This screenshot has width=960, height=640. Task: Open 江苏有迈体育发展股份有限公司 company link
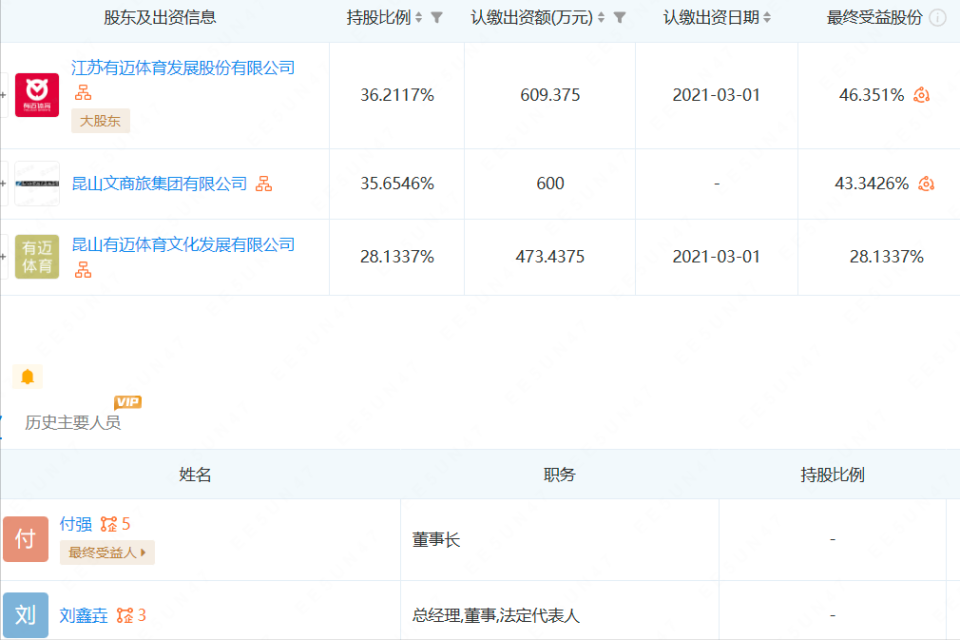[183, 68]
